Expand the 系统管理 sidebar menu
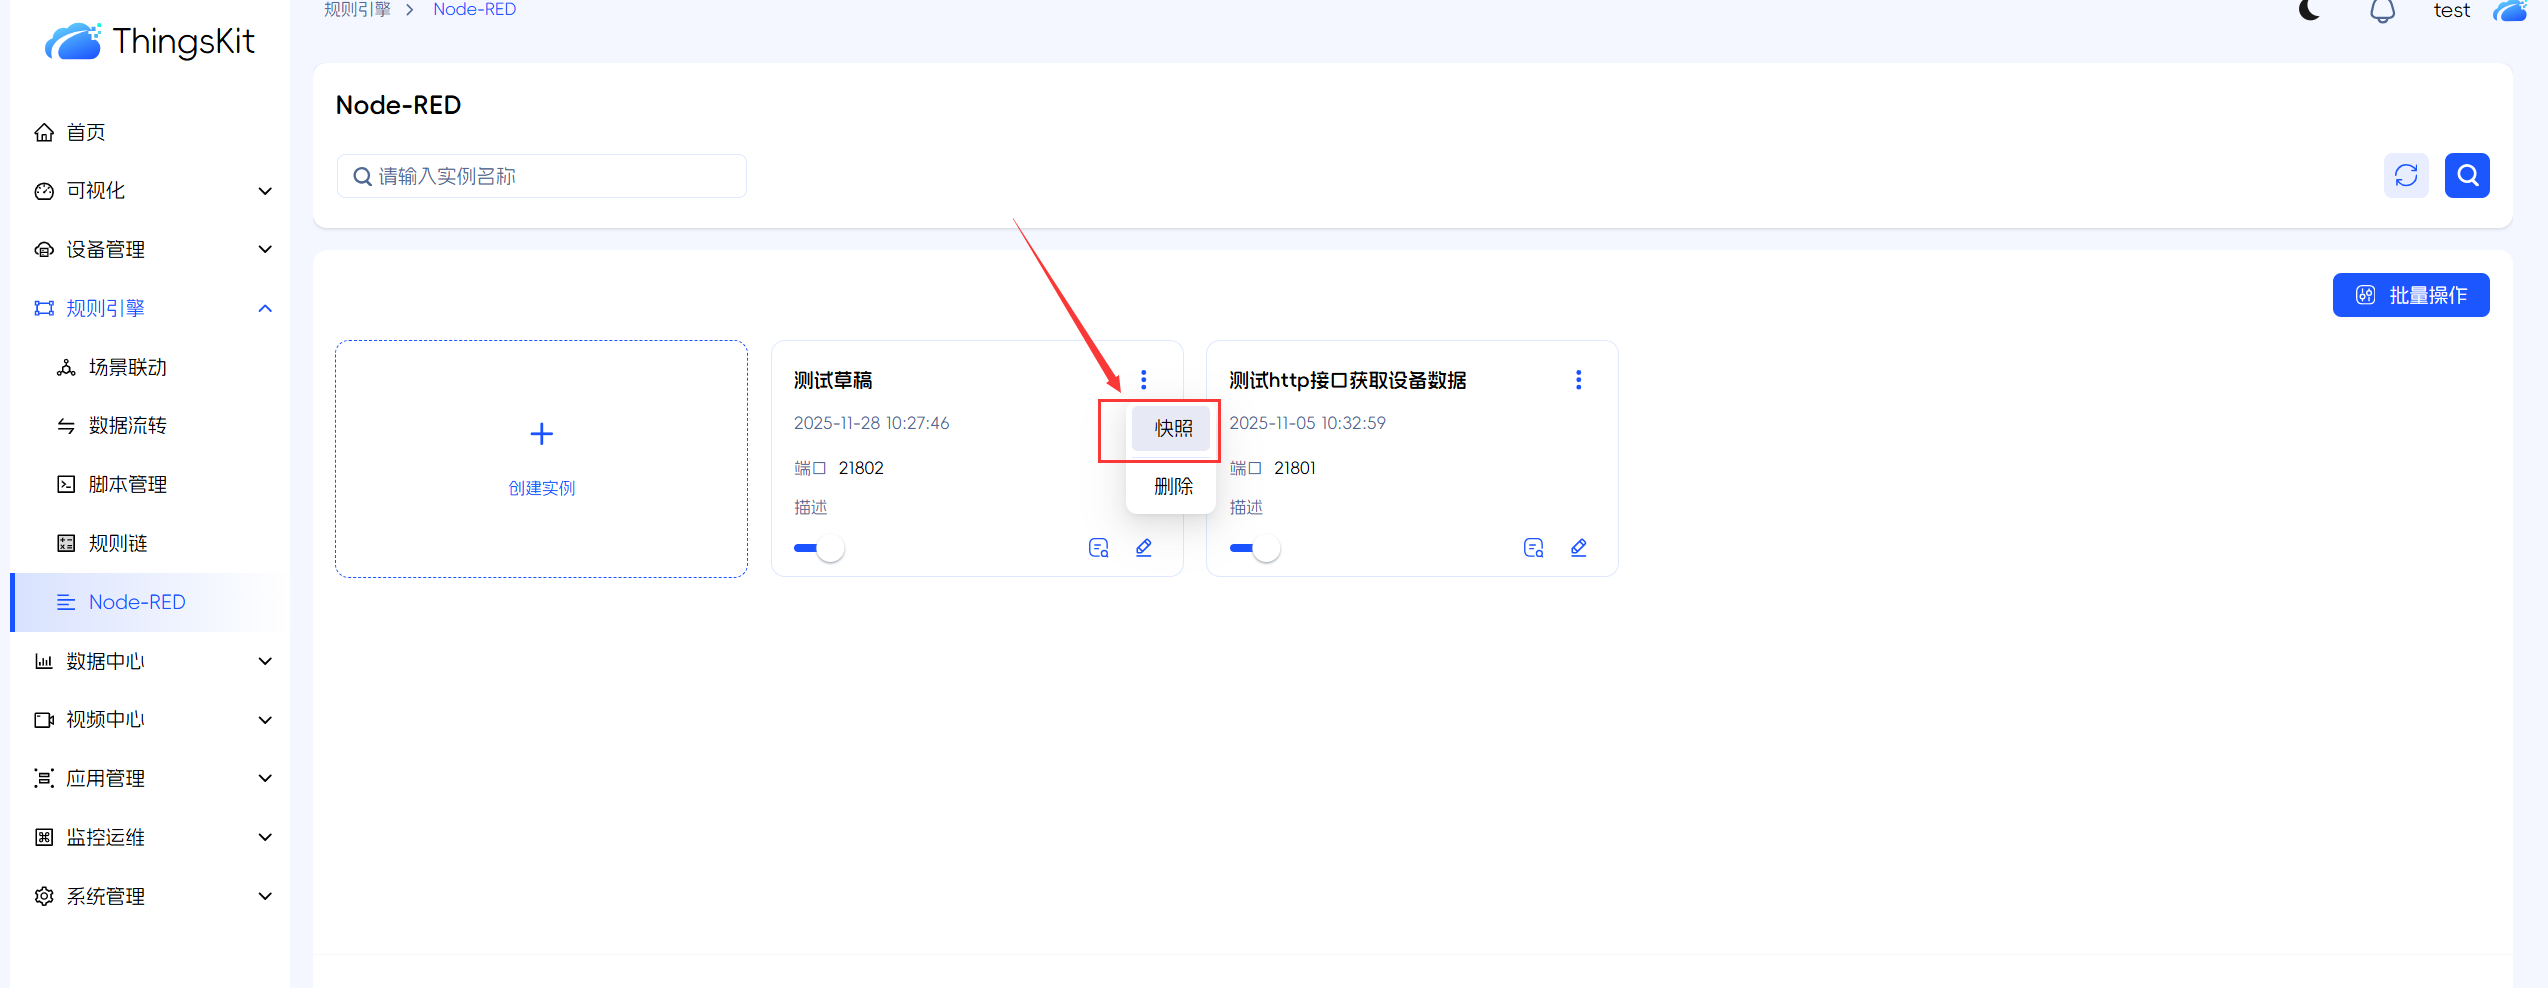Screen dimensions: 2548x988 pyautogui.click(x=150, y=896)
